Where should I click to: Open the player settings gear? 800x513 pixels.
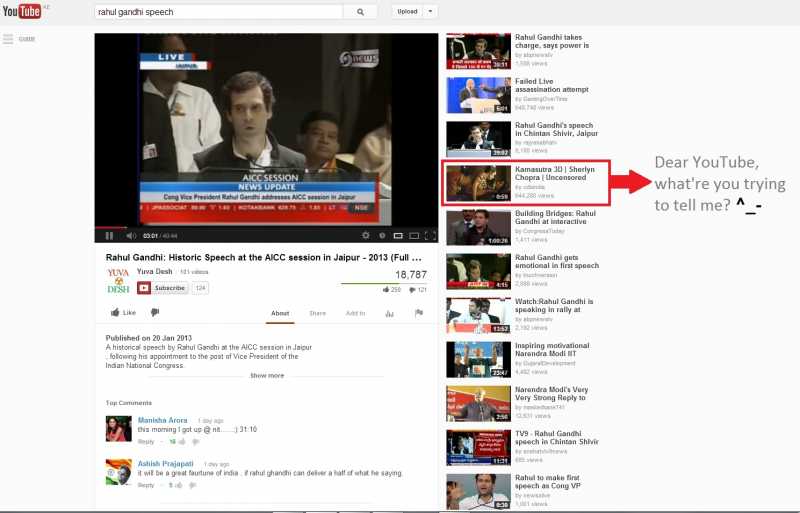(365, 235)
